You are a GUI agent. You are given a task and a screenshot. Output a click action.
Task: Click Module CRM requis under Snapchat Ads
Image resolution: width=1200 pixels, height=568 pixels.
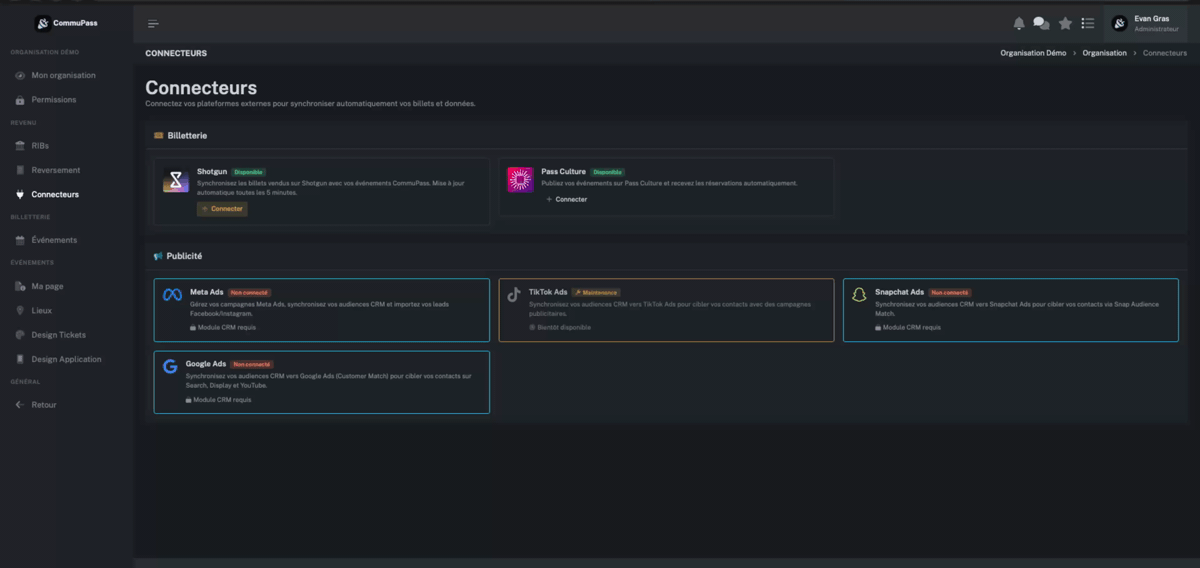(908, 327)
